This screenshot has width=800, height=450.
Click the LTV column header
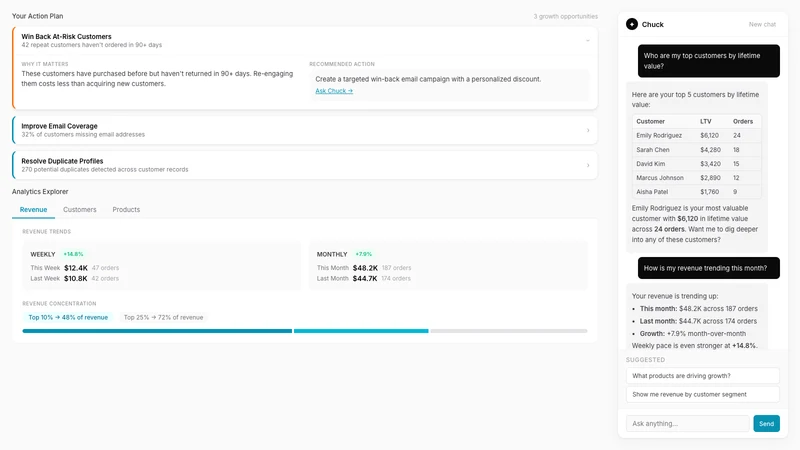706,121
